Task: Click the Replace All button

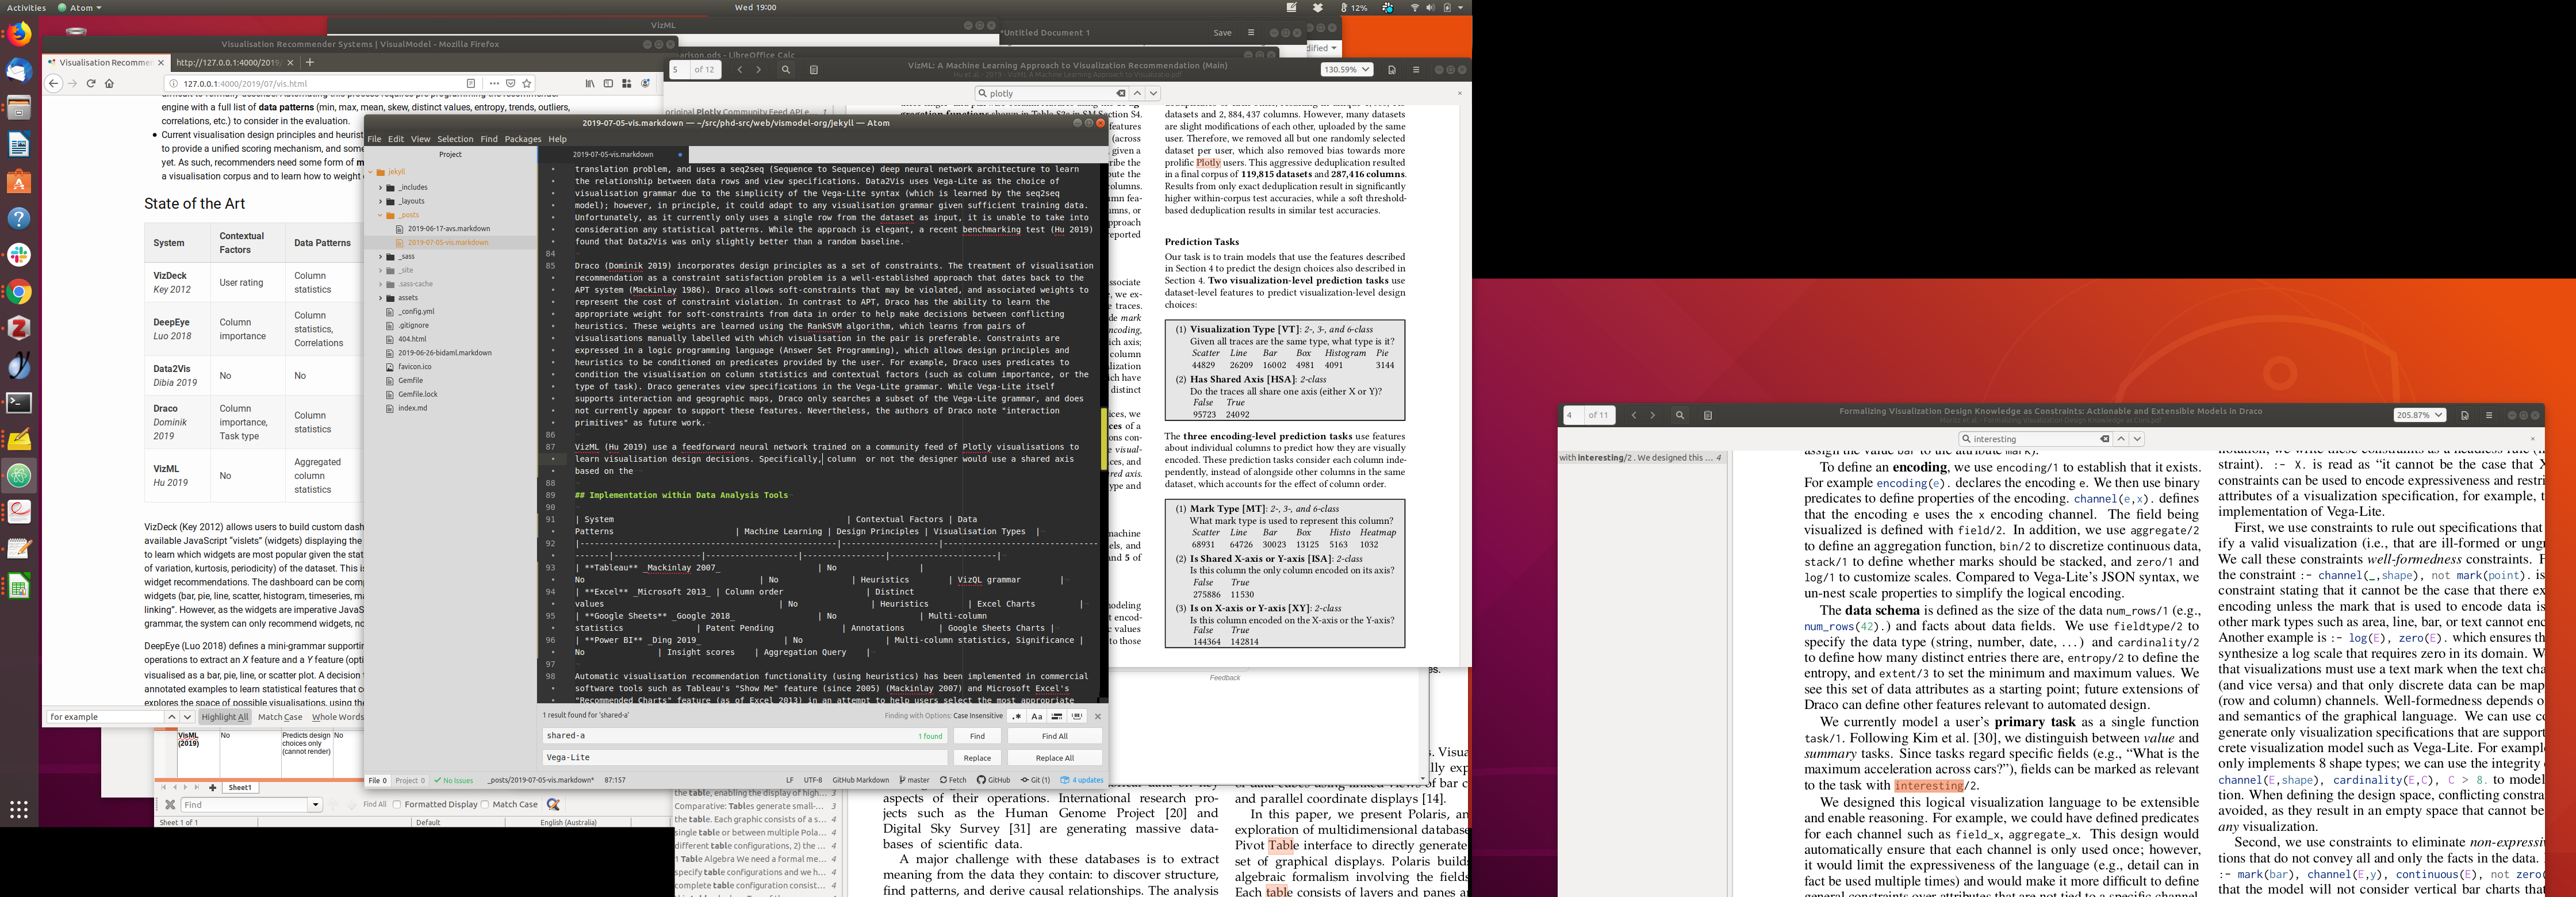Action: point(1054,758)
